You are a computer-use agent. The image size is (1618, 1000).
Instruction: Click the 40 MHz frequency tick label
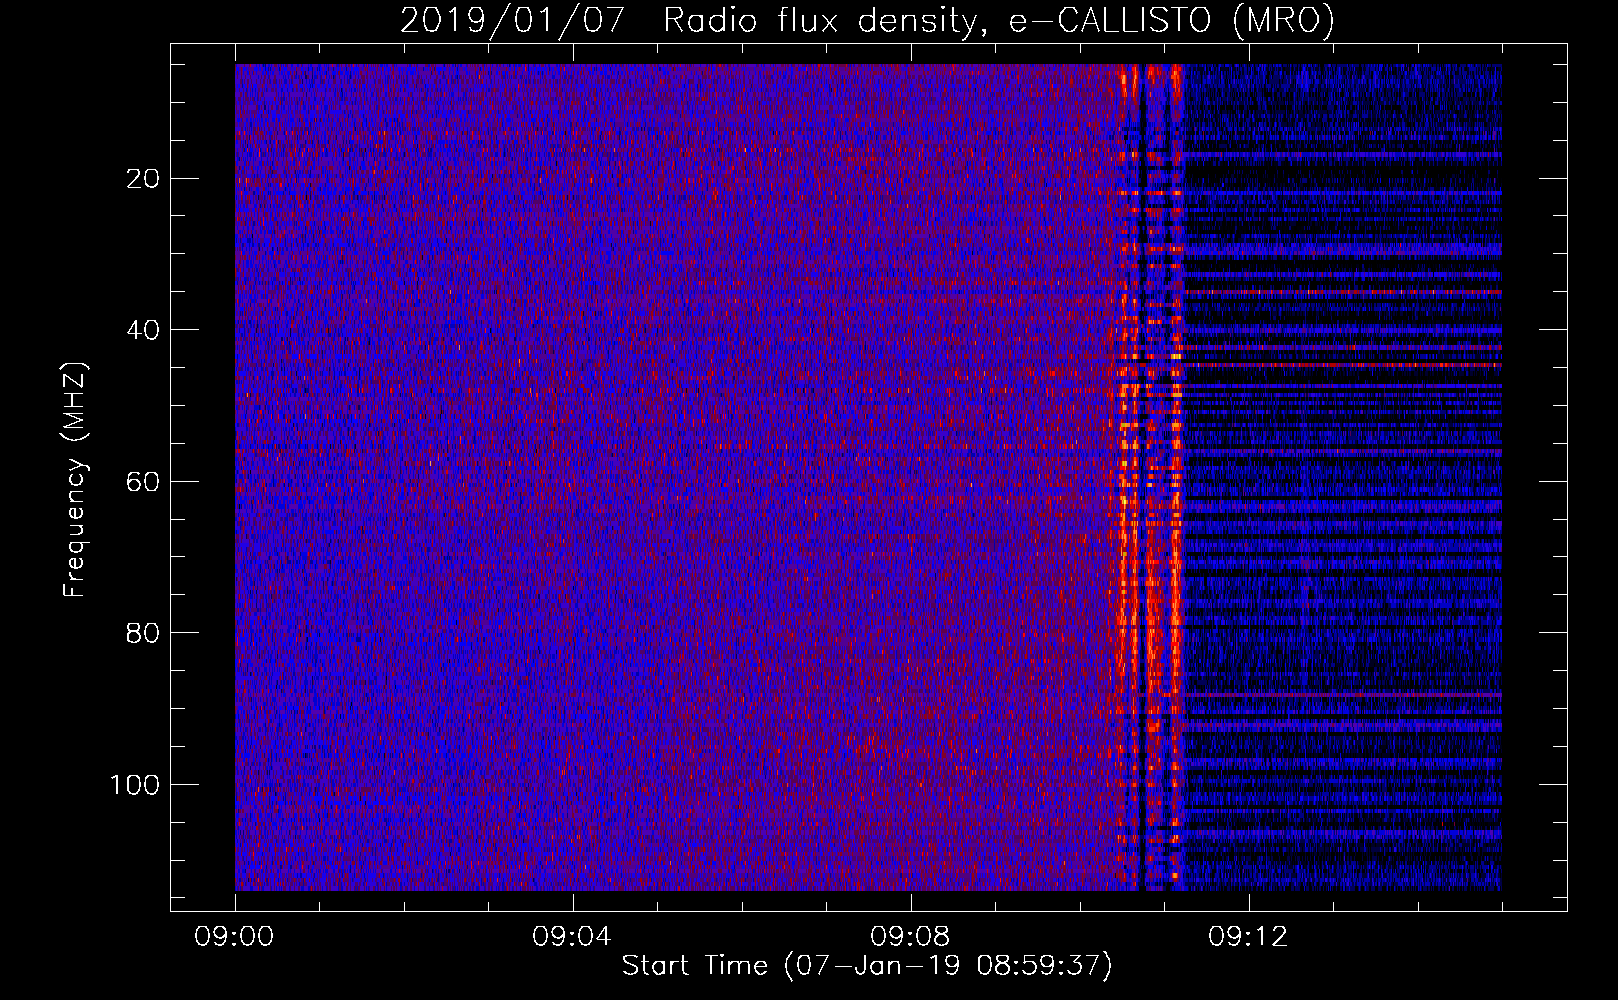[x=144, y=330]
